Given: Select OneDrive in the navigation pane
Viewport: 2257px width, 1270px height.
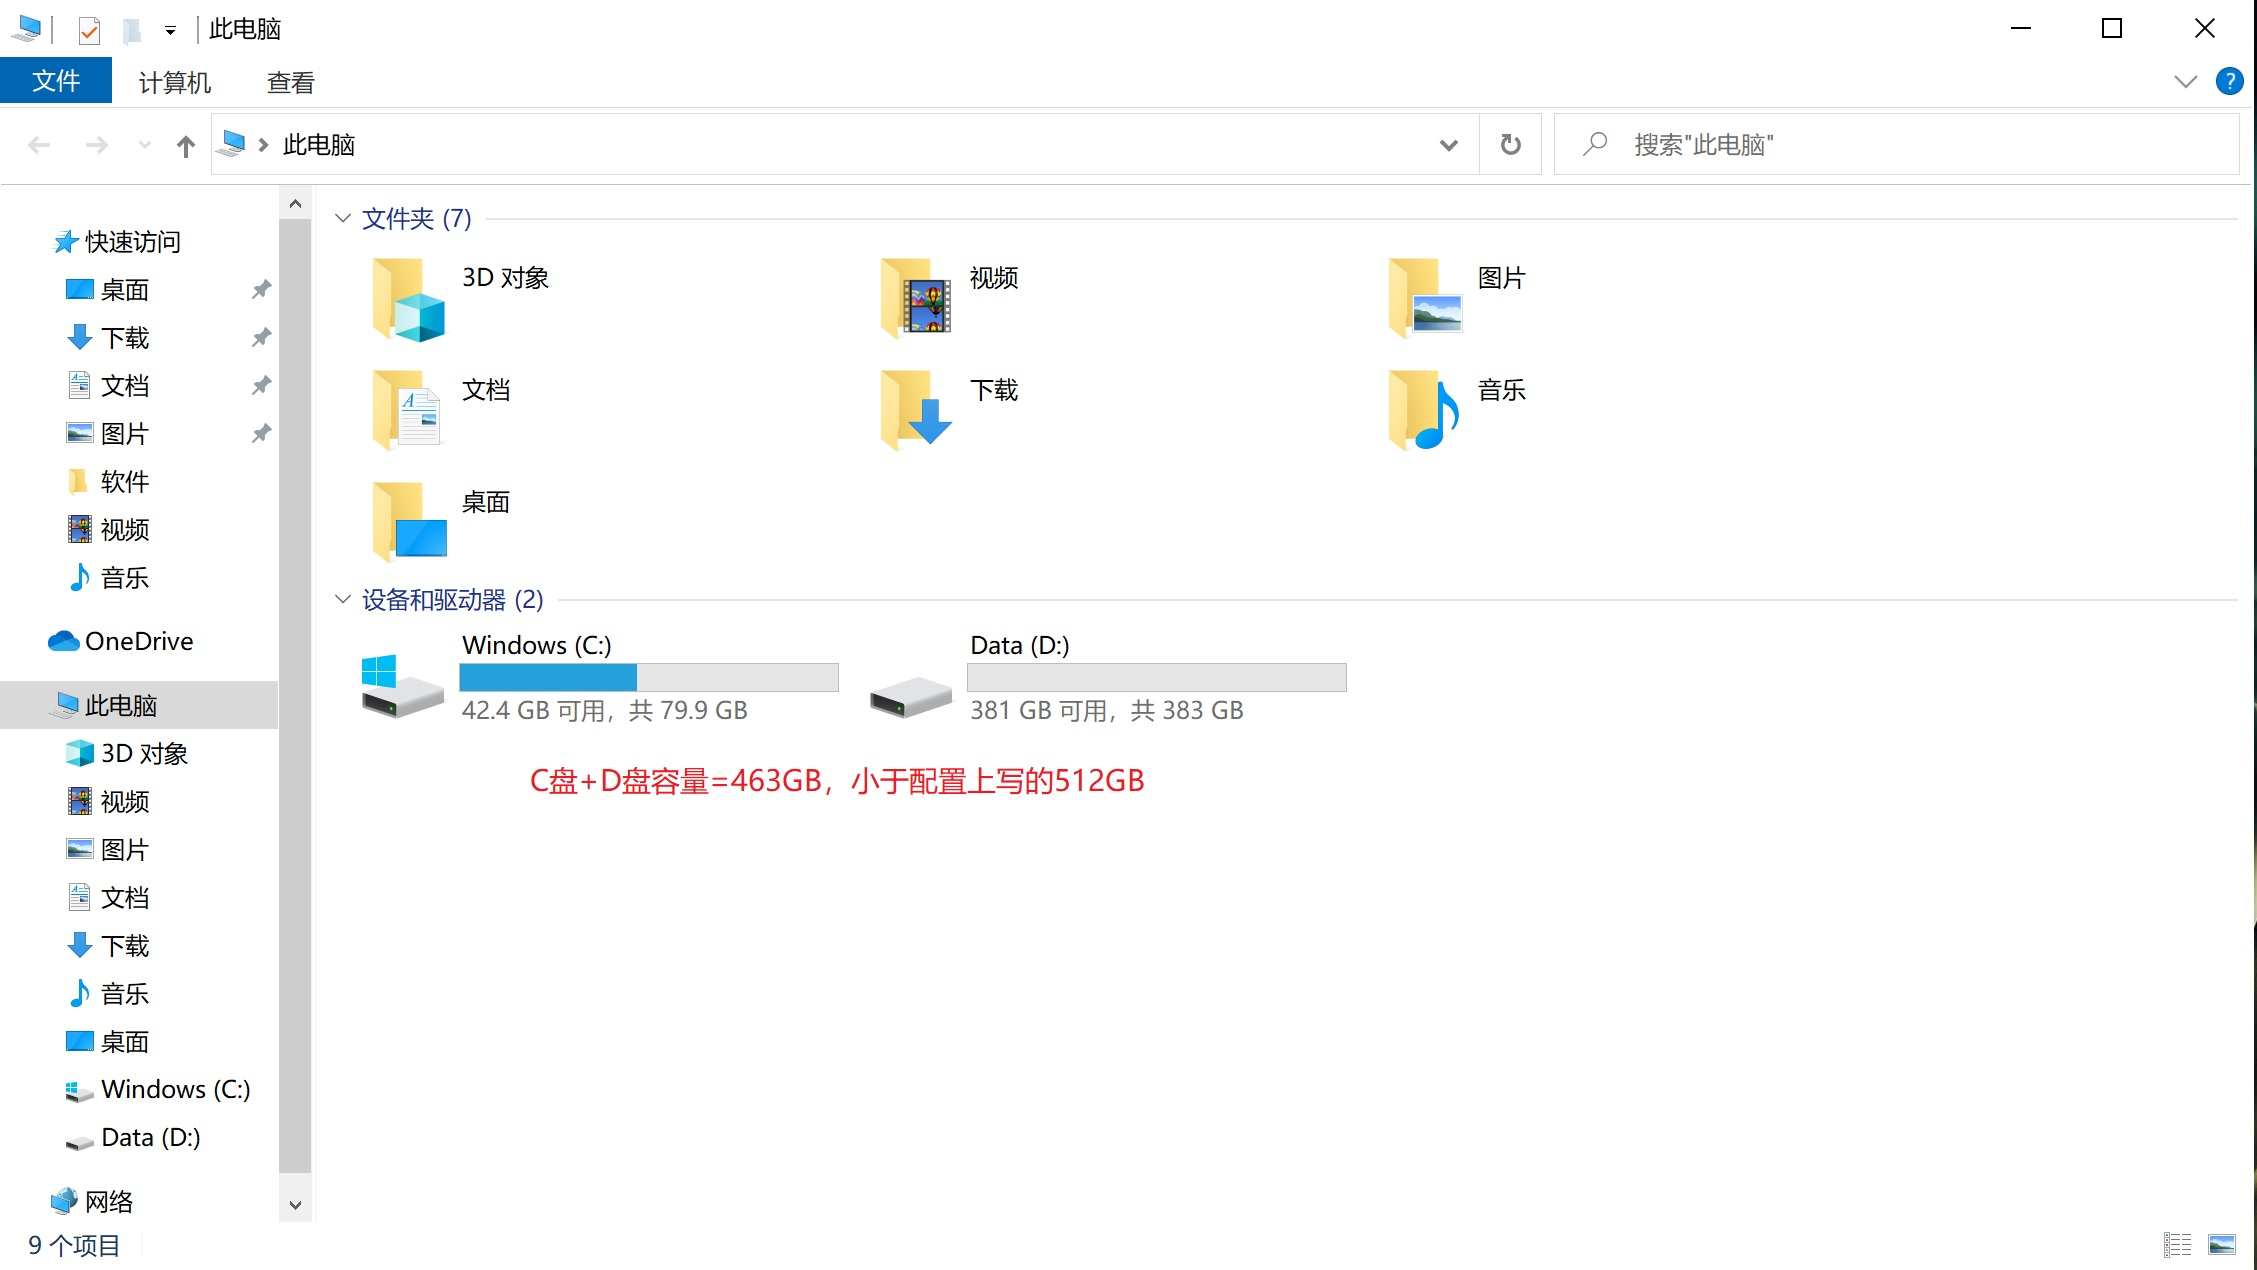Looking at the screenshot, I should point(139,641).
